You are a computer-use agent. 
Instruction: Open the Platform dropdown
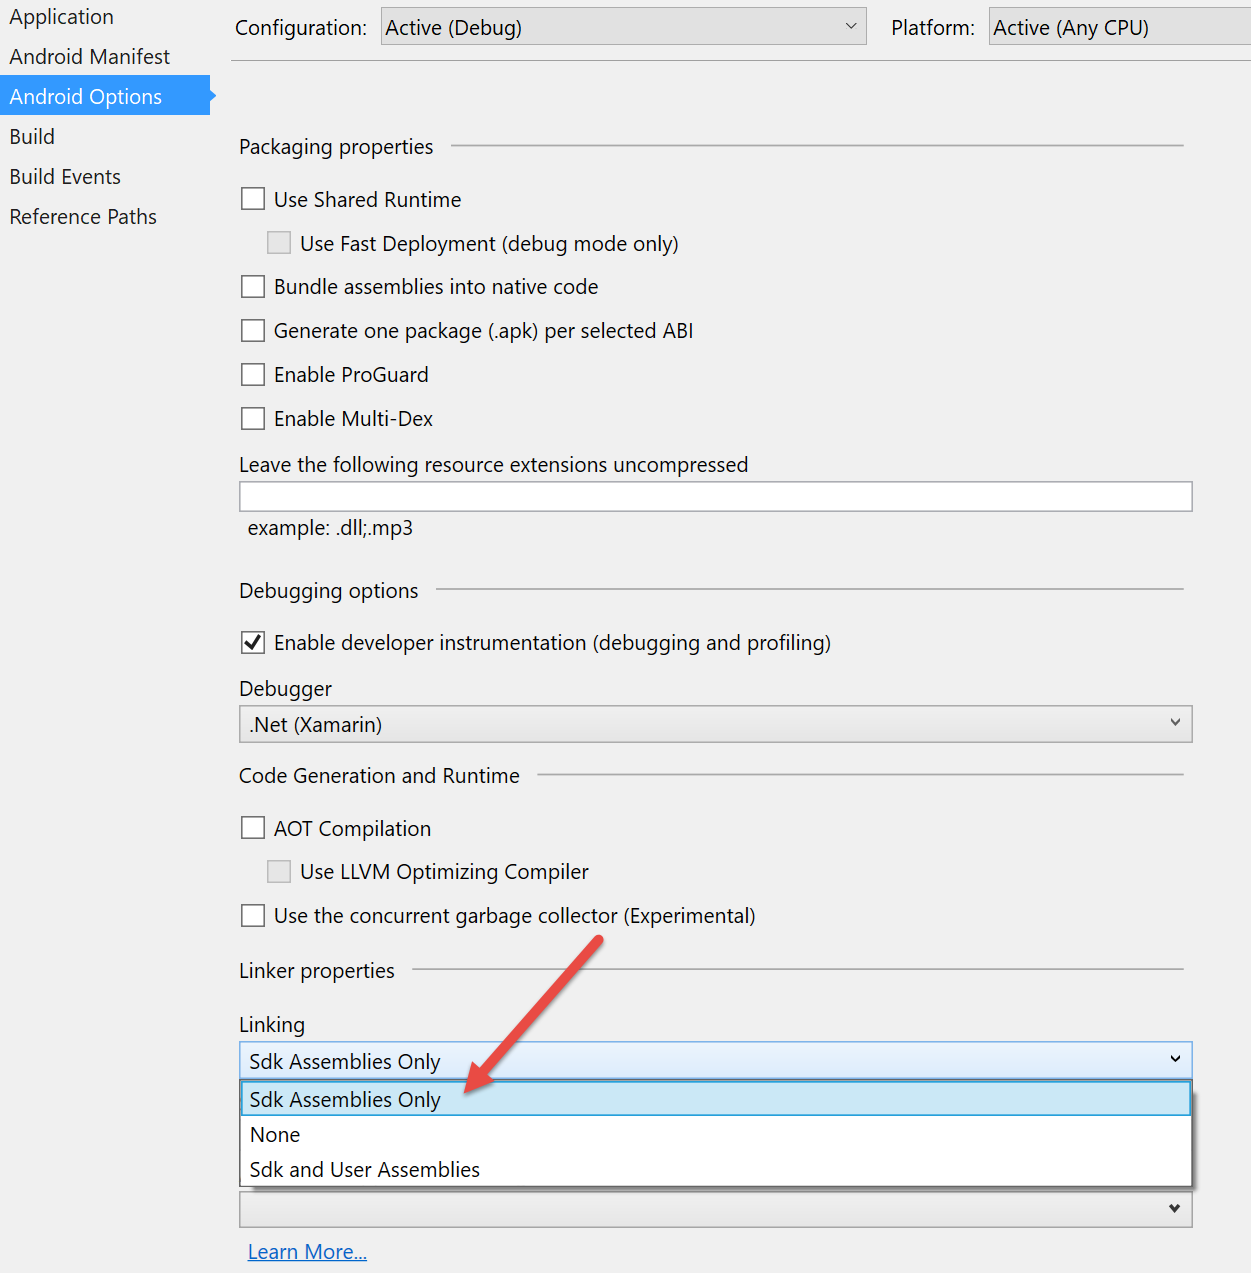click(1118, 28)
